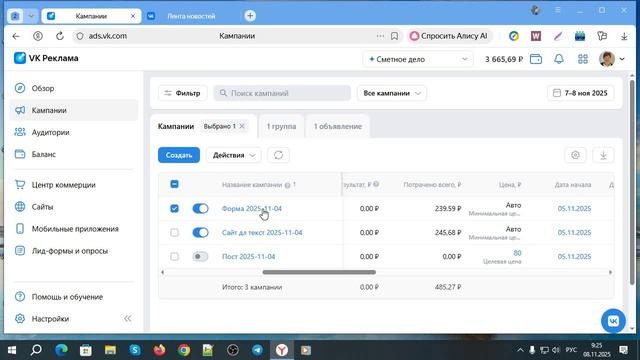Open Telegram from the taskbar

(x=257, y=350)
